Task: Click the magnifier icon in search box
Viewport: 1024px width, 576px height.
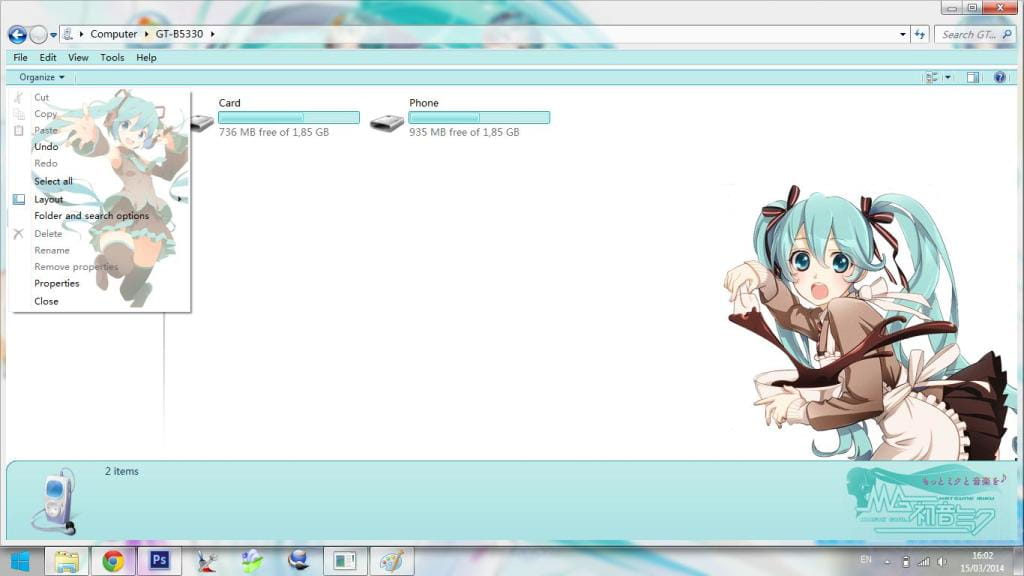Action: click(x=1007, y=35)
